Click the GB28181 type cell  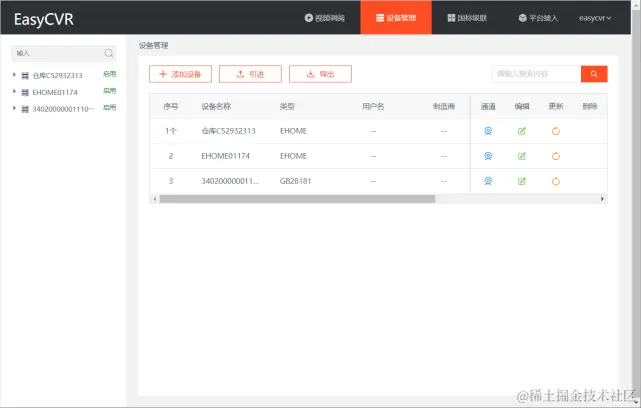(296, 181)
